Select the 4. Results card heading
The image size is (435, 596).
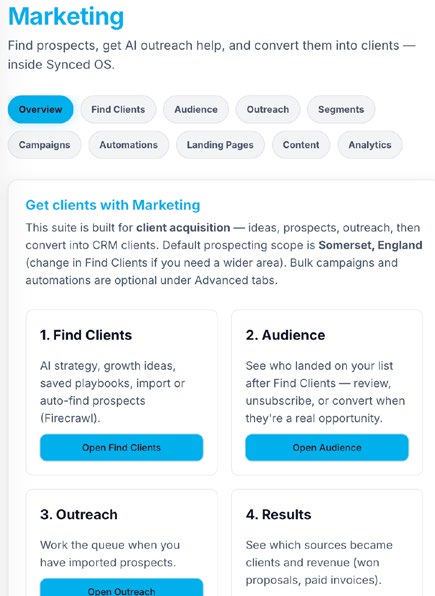[278, 514]
